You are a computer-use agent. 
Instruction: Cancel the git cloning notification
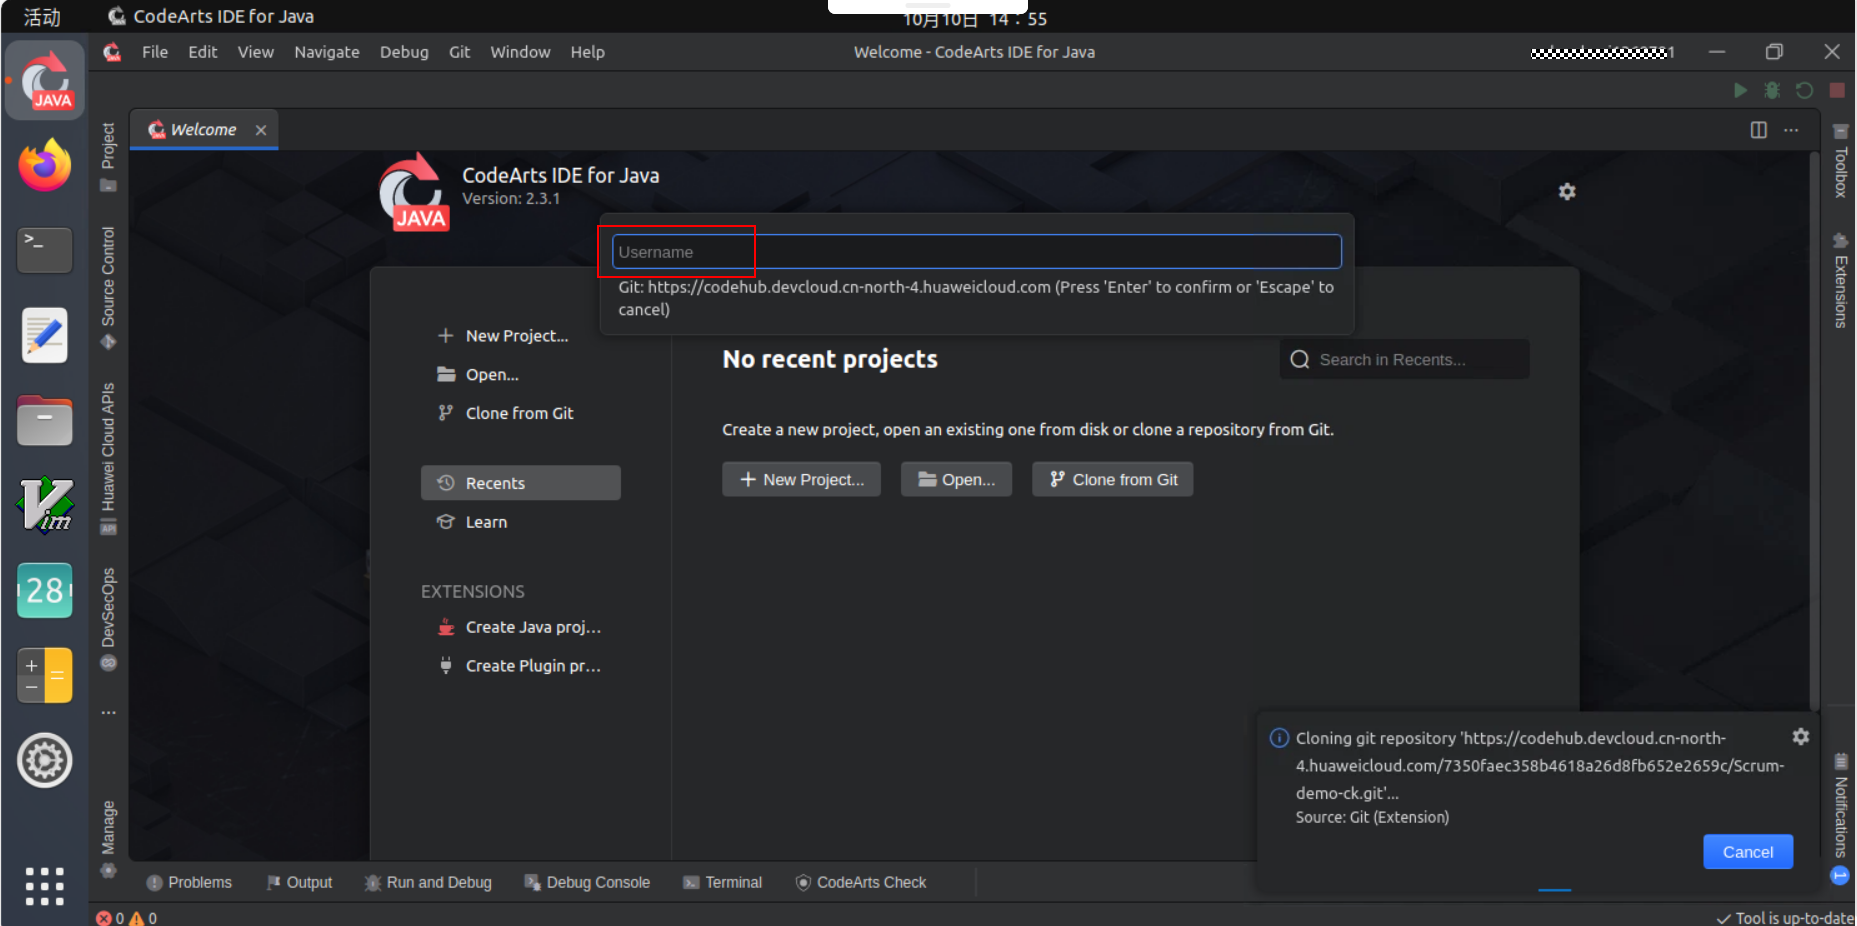pos(1748,852)
